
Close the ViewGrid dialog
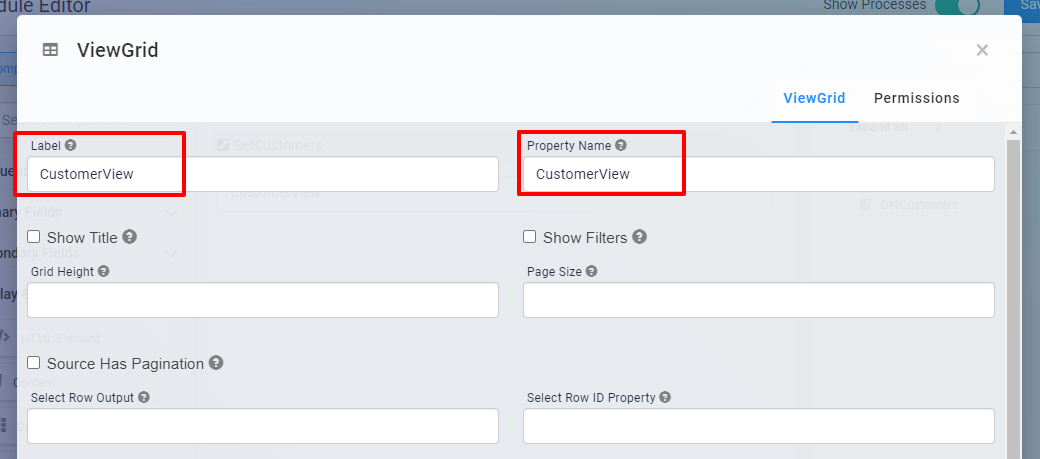point(982,50)
